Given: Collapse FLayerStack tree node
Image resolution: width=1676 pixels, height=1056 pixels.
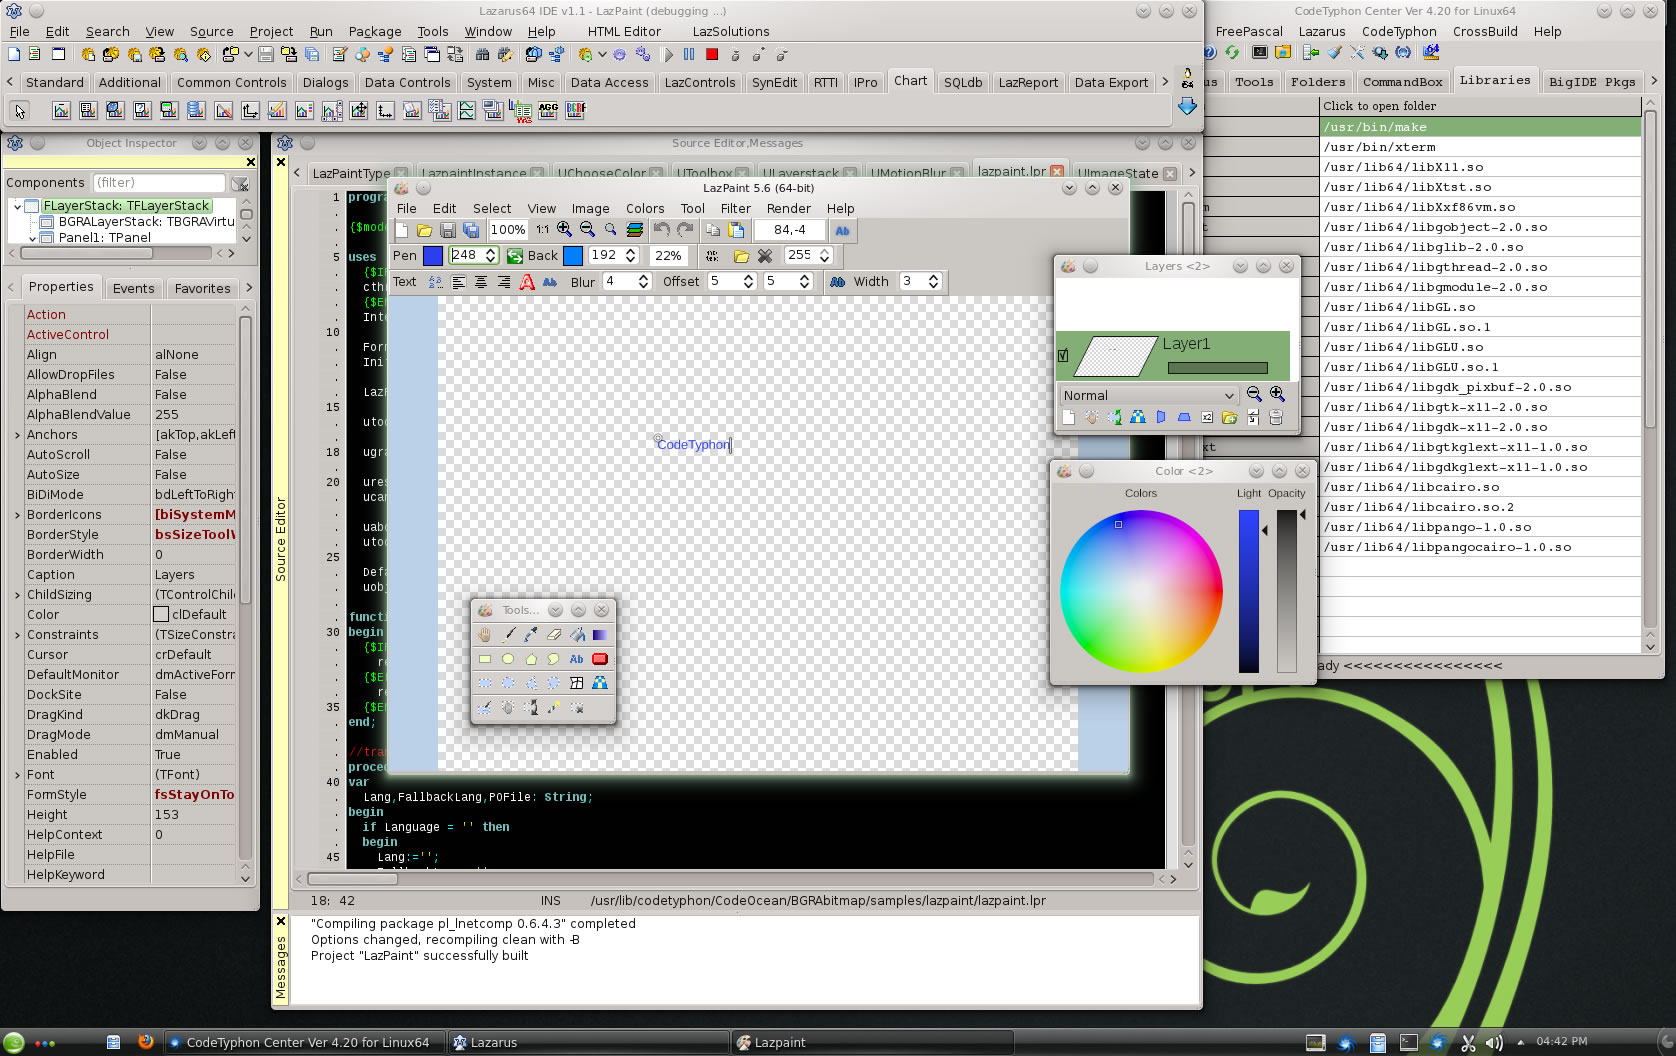Looking at the screenshot, I should pos(17,206).
